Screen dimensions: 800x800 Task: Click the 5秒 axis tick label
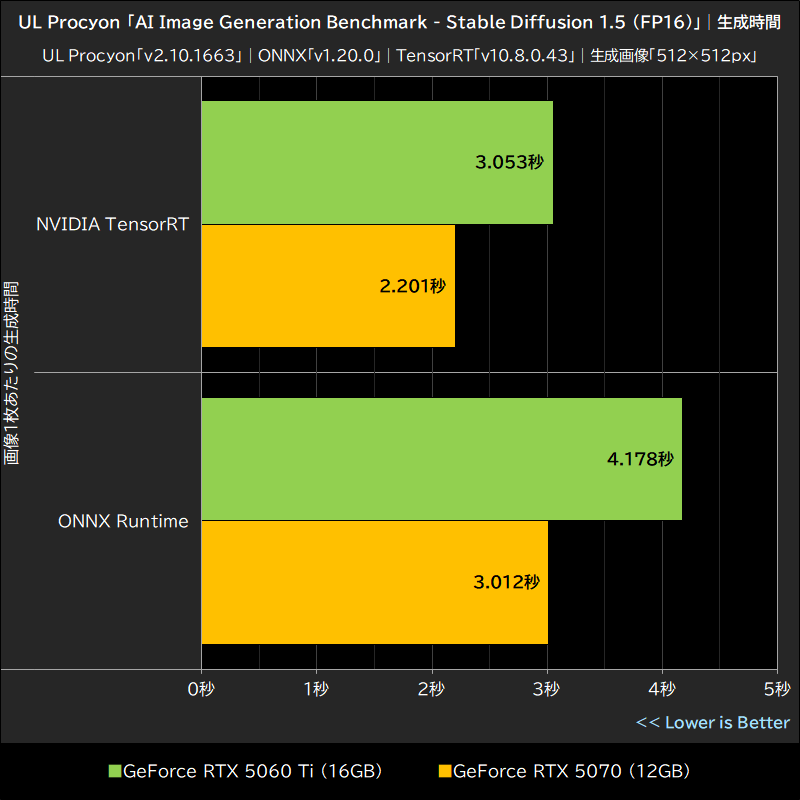[777, 690]
